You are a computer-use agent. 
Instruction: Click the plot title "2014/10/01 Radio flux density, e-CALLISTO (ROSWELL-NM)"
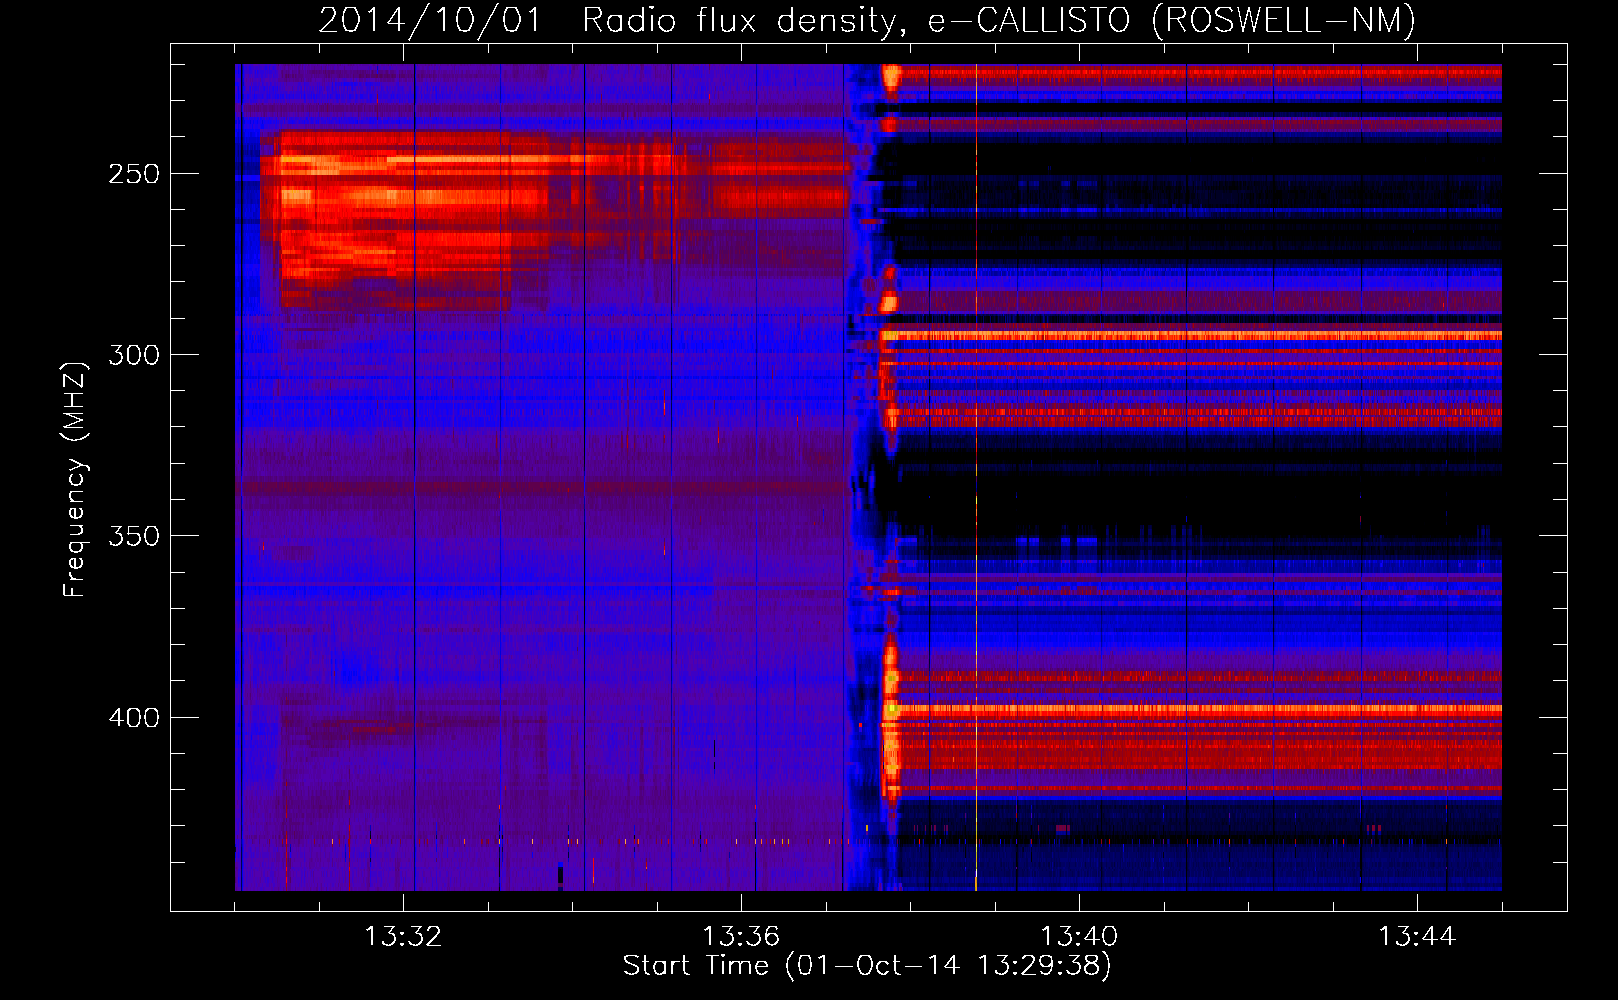tap(867, 20)
